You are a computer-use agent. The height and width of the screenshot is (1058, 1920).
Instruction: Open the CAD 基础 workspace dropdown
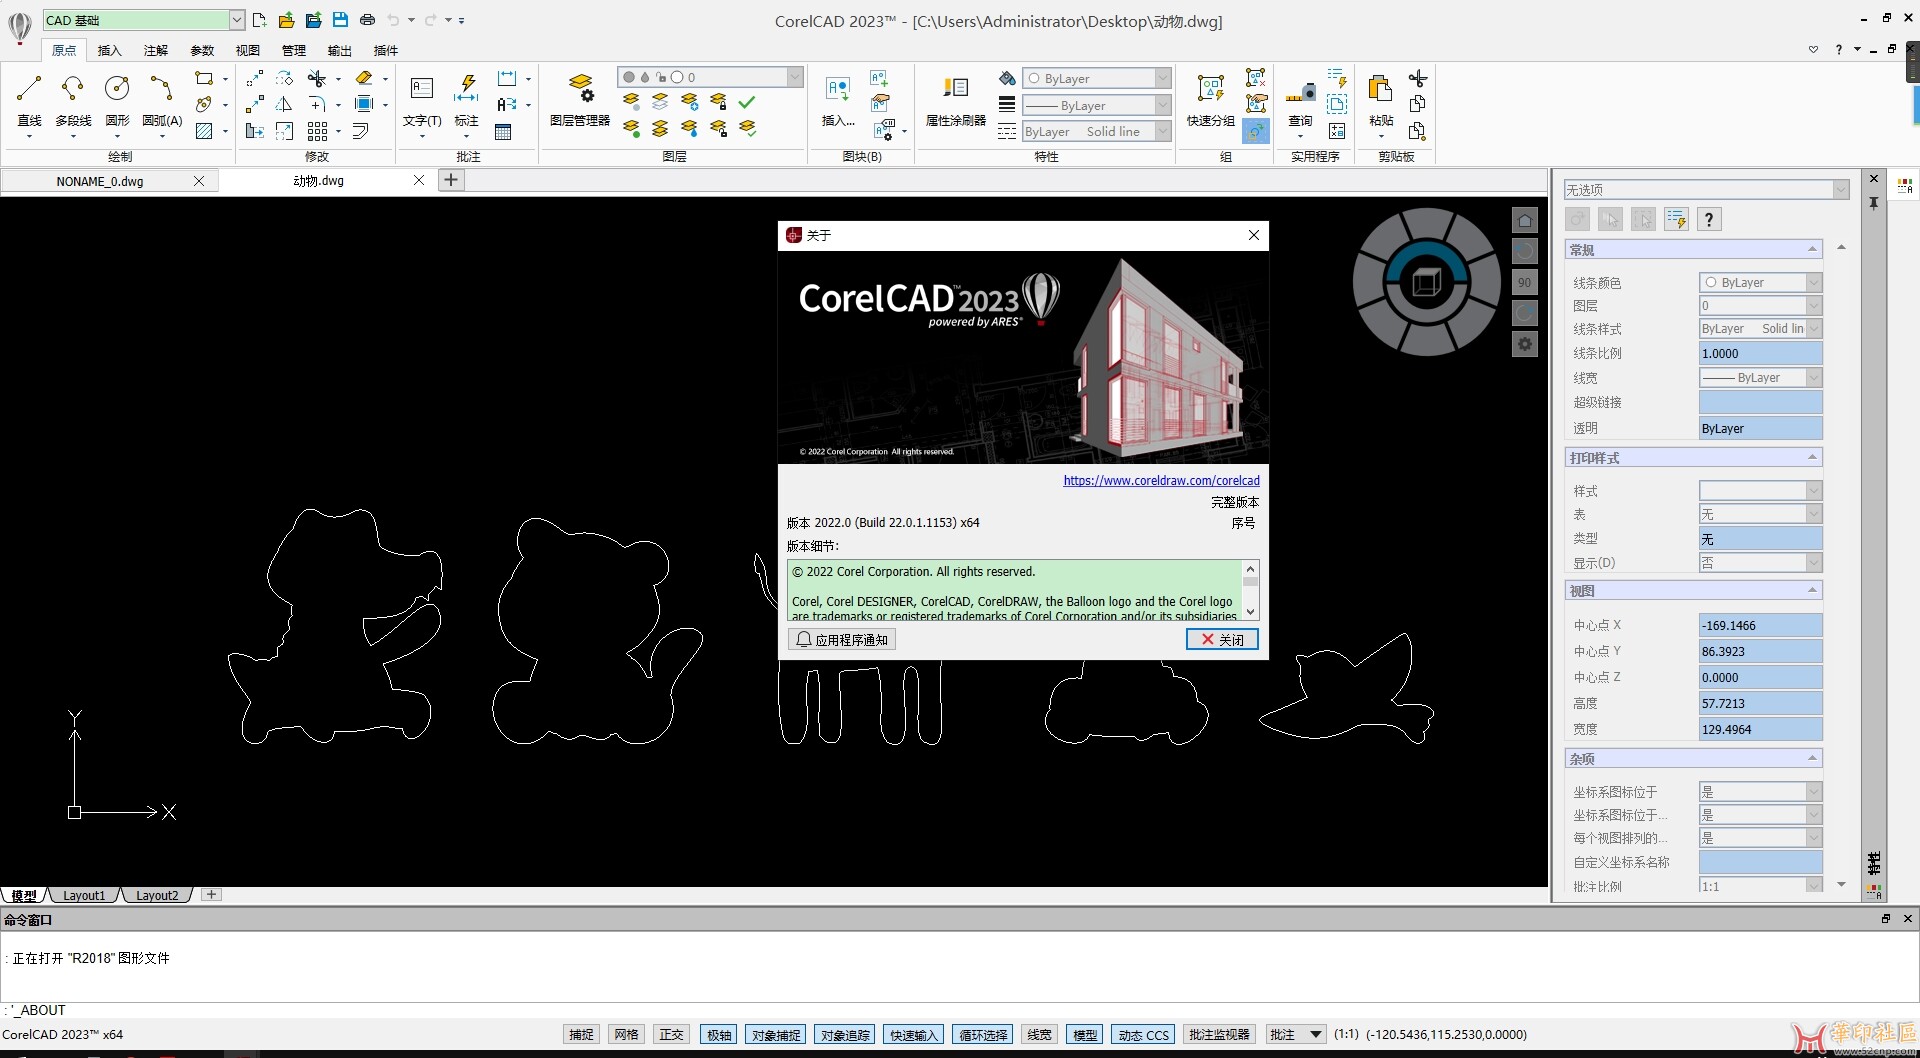[x=236, y=20]
